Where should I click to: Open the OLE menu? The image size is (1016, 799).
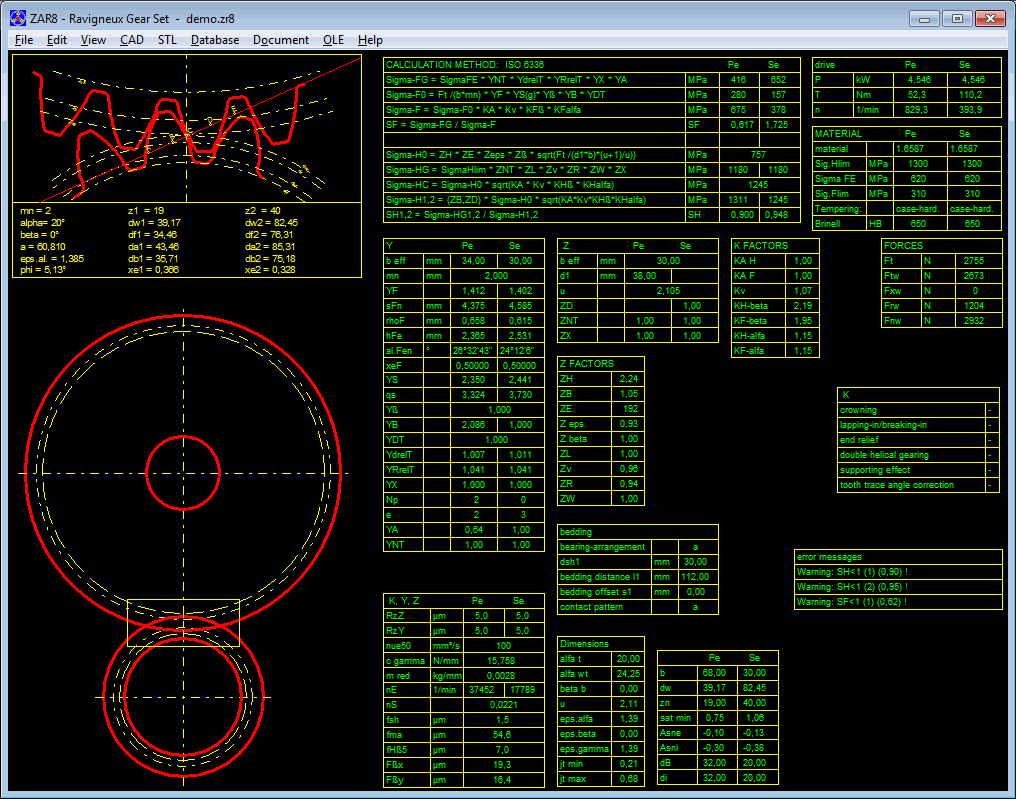coord(333,40)
